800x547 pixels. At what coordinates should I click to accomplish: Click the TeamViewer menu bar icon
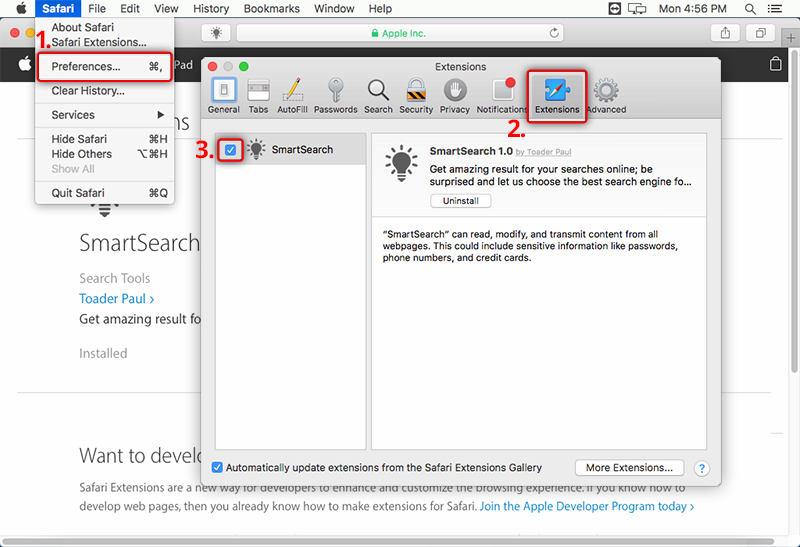tap(615, 9)
